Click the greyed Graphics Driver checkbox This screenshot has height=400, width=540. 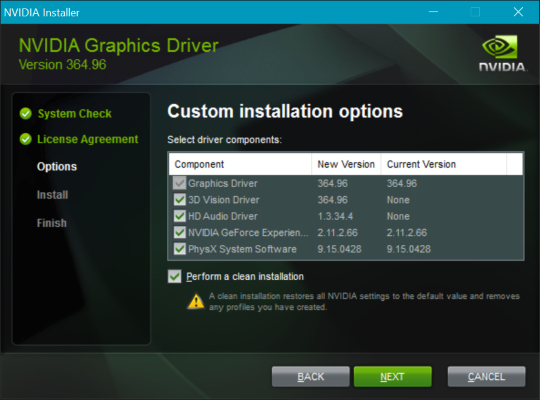coord(179,183)
